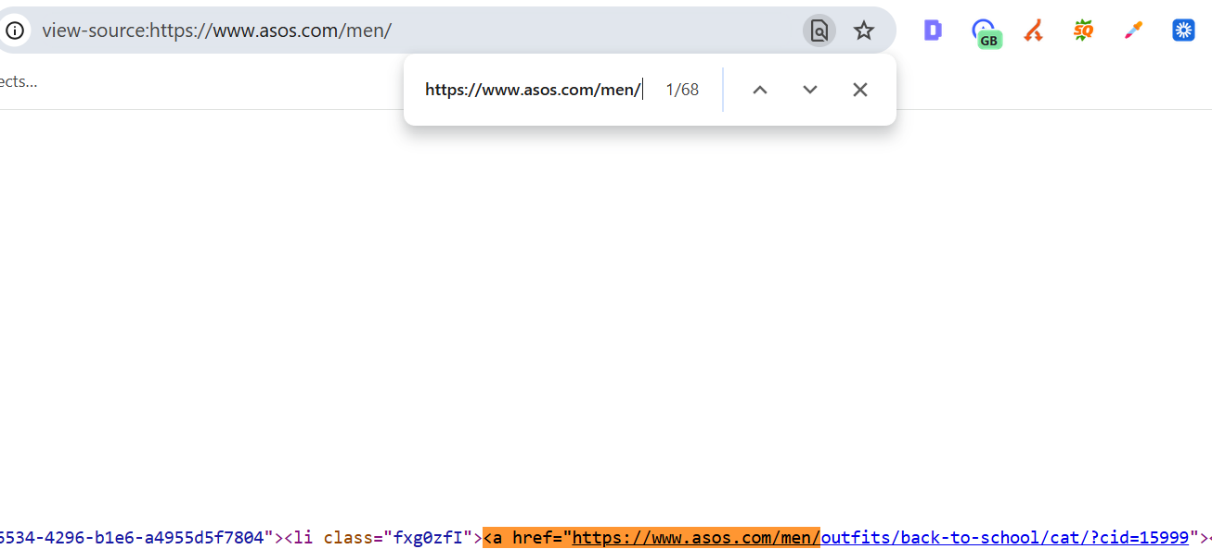Open the purple D extension
1212x549 pixels.
(x=933, y=31)
